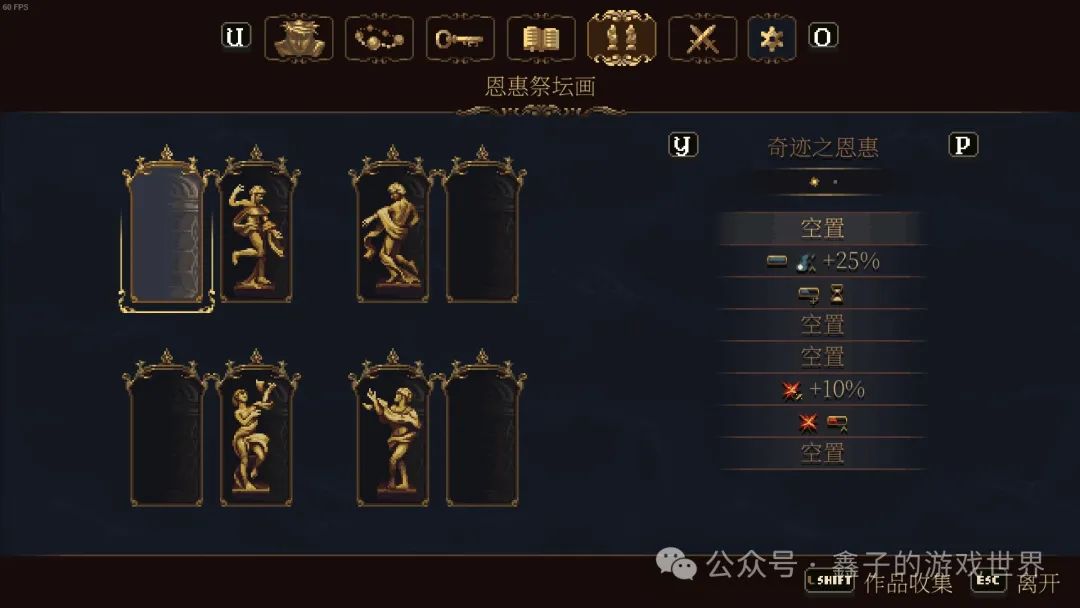This screenshot has width=1080, height=608.
Task: Go to previous favour page with Y
Action: 683,145
